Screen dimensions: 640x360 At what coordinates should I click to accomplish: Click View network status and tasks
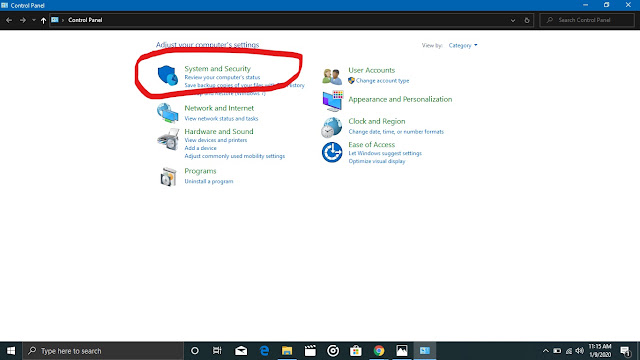pos(221,118)
